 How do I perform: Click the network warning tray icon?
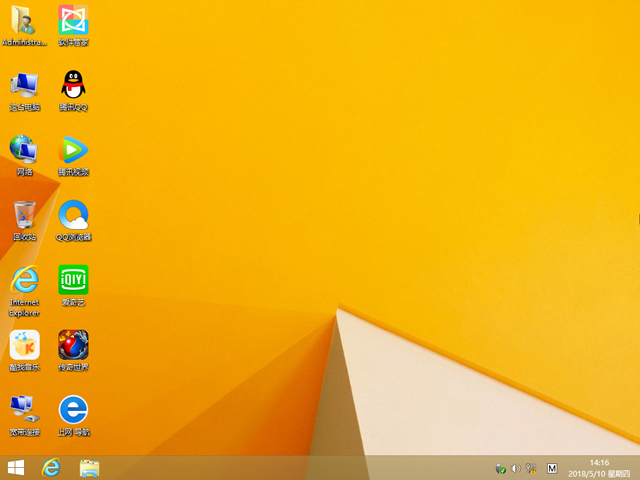coord(531,468)
